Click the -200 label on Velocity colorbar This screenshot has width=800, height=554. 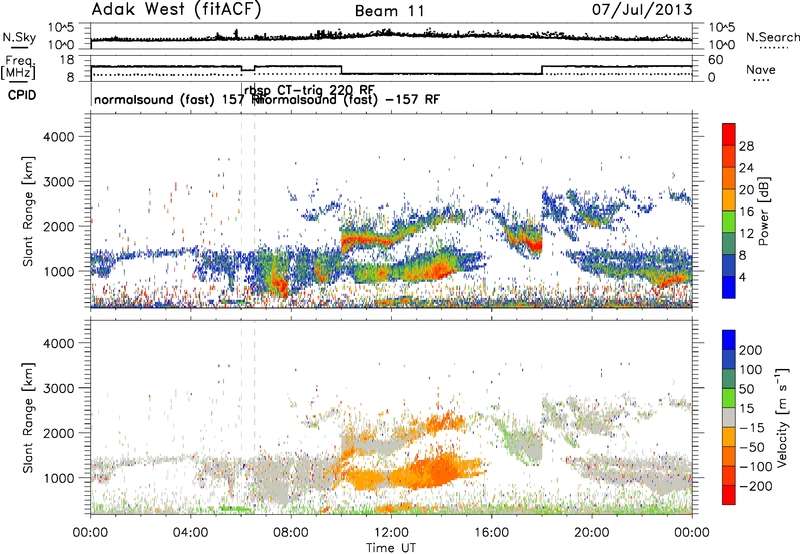[754, 486]
